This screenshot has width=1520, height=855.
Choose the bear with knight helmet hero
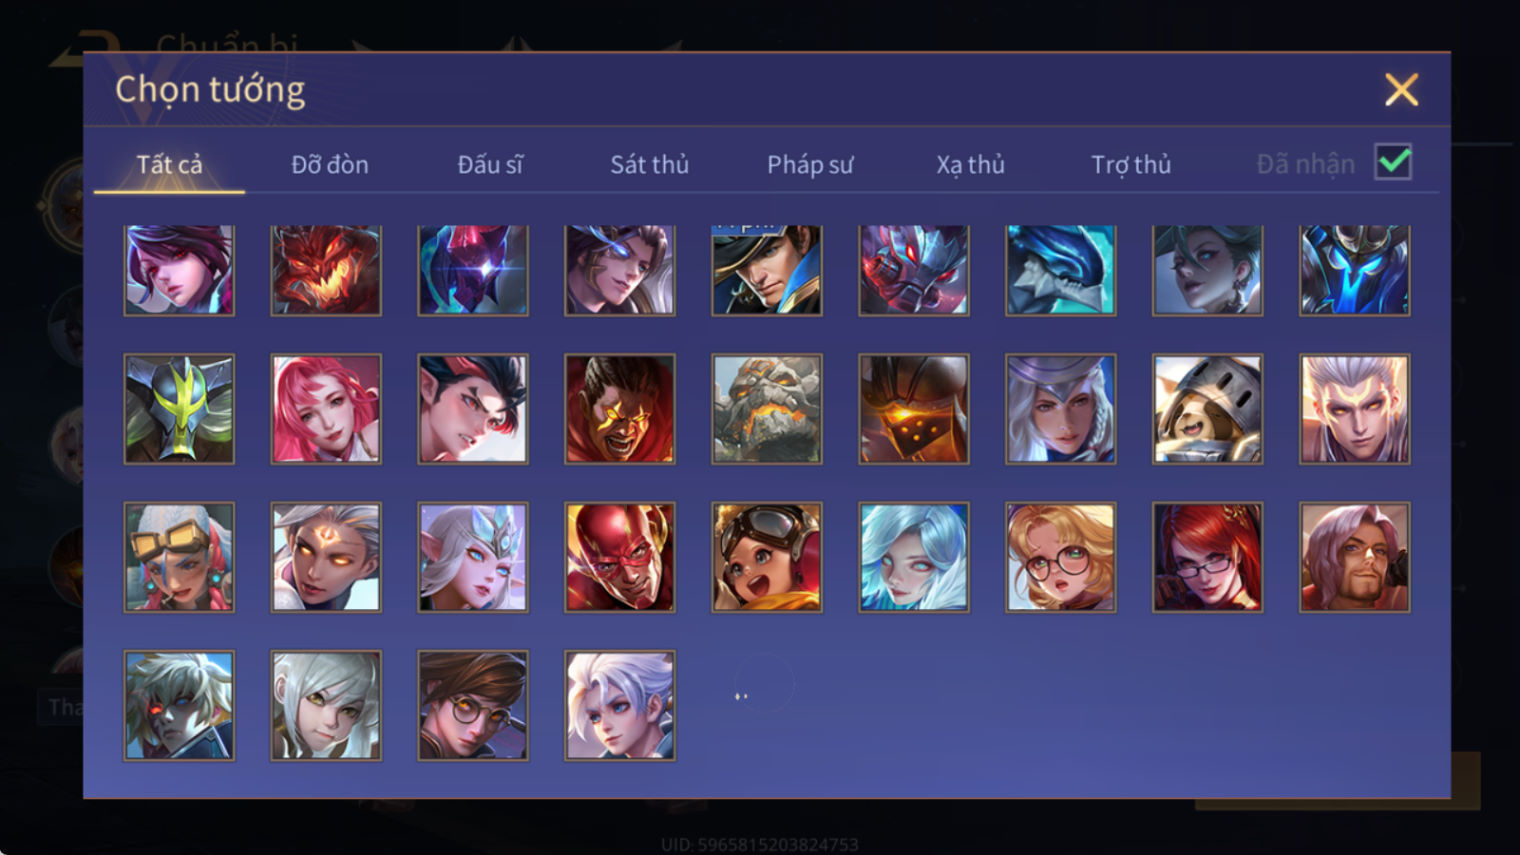1208,409
